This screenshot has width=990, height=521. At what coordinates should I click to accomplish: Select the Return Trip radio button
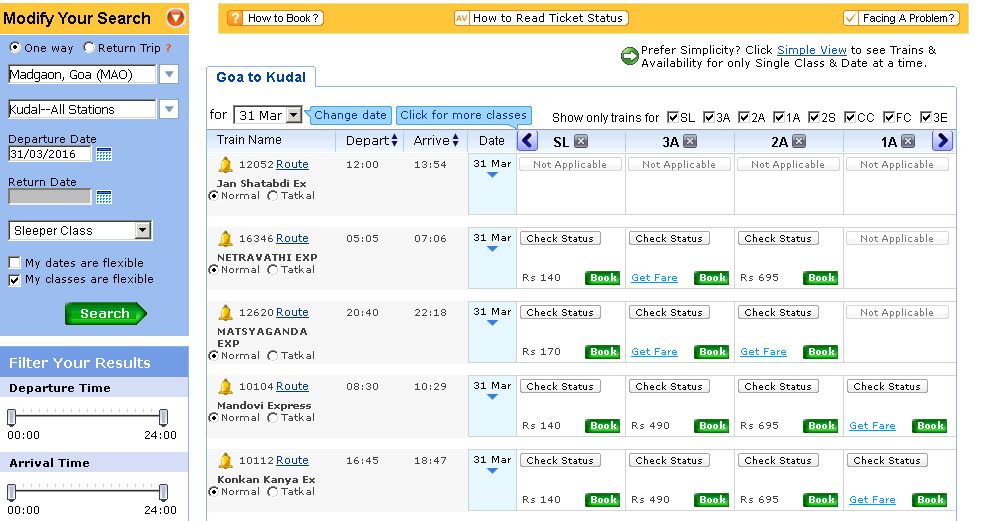pos(89,48)
